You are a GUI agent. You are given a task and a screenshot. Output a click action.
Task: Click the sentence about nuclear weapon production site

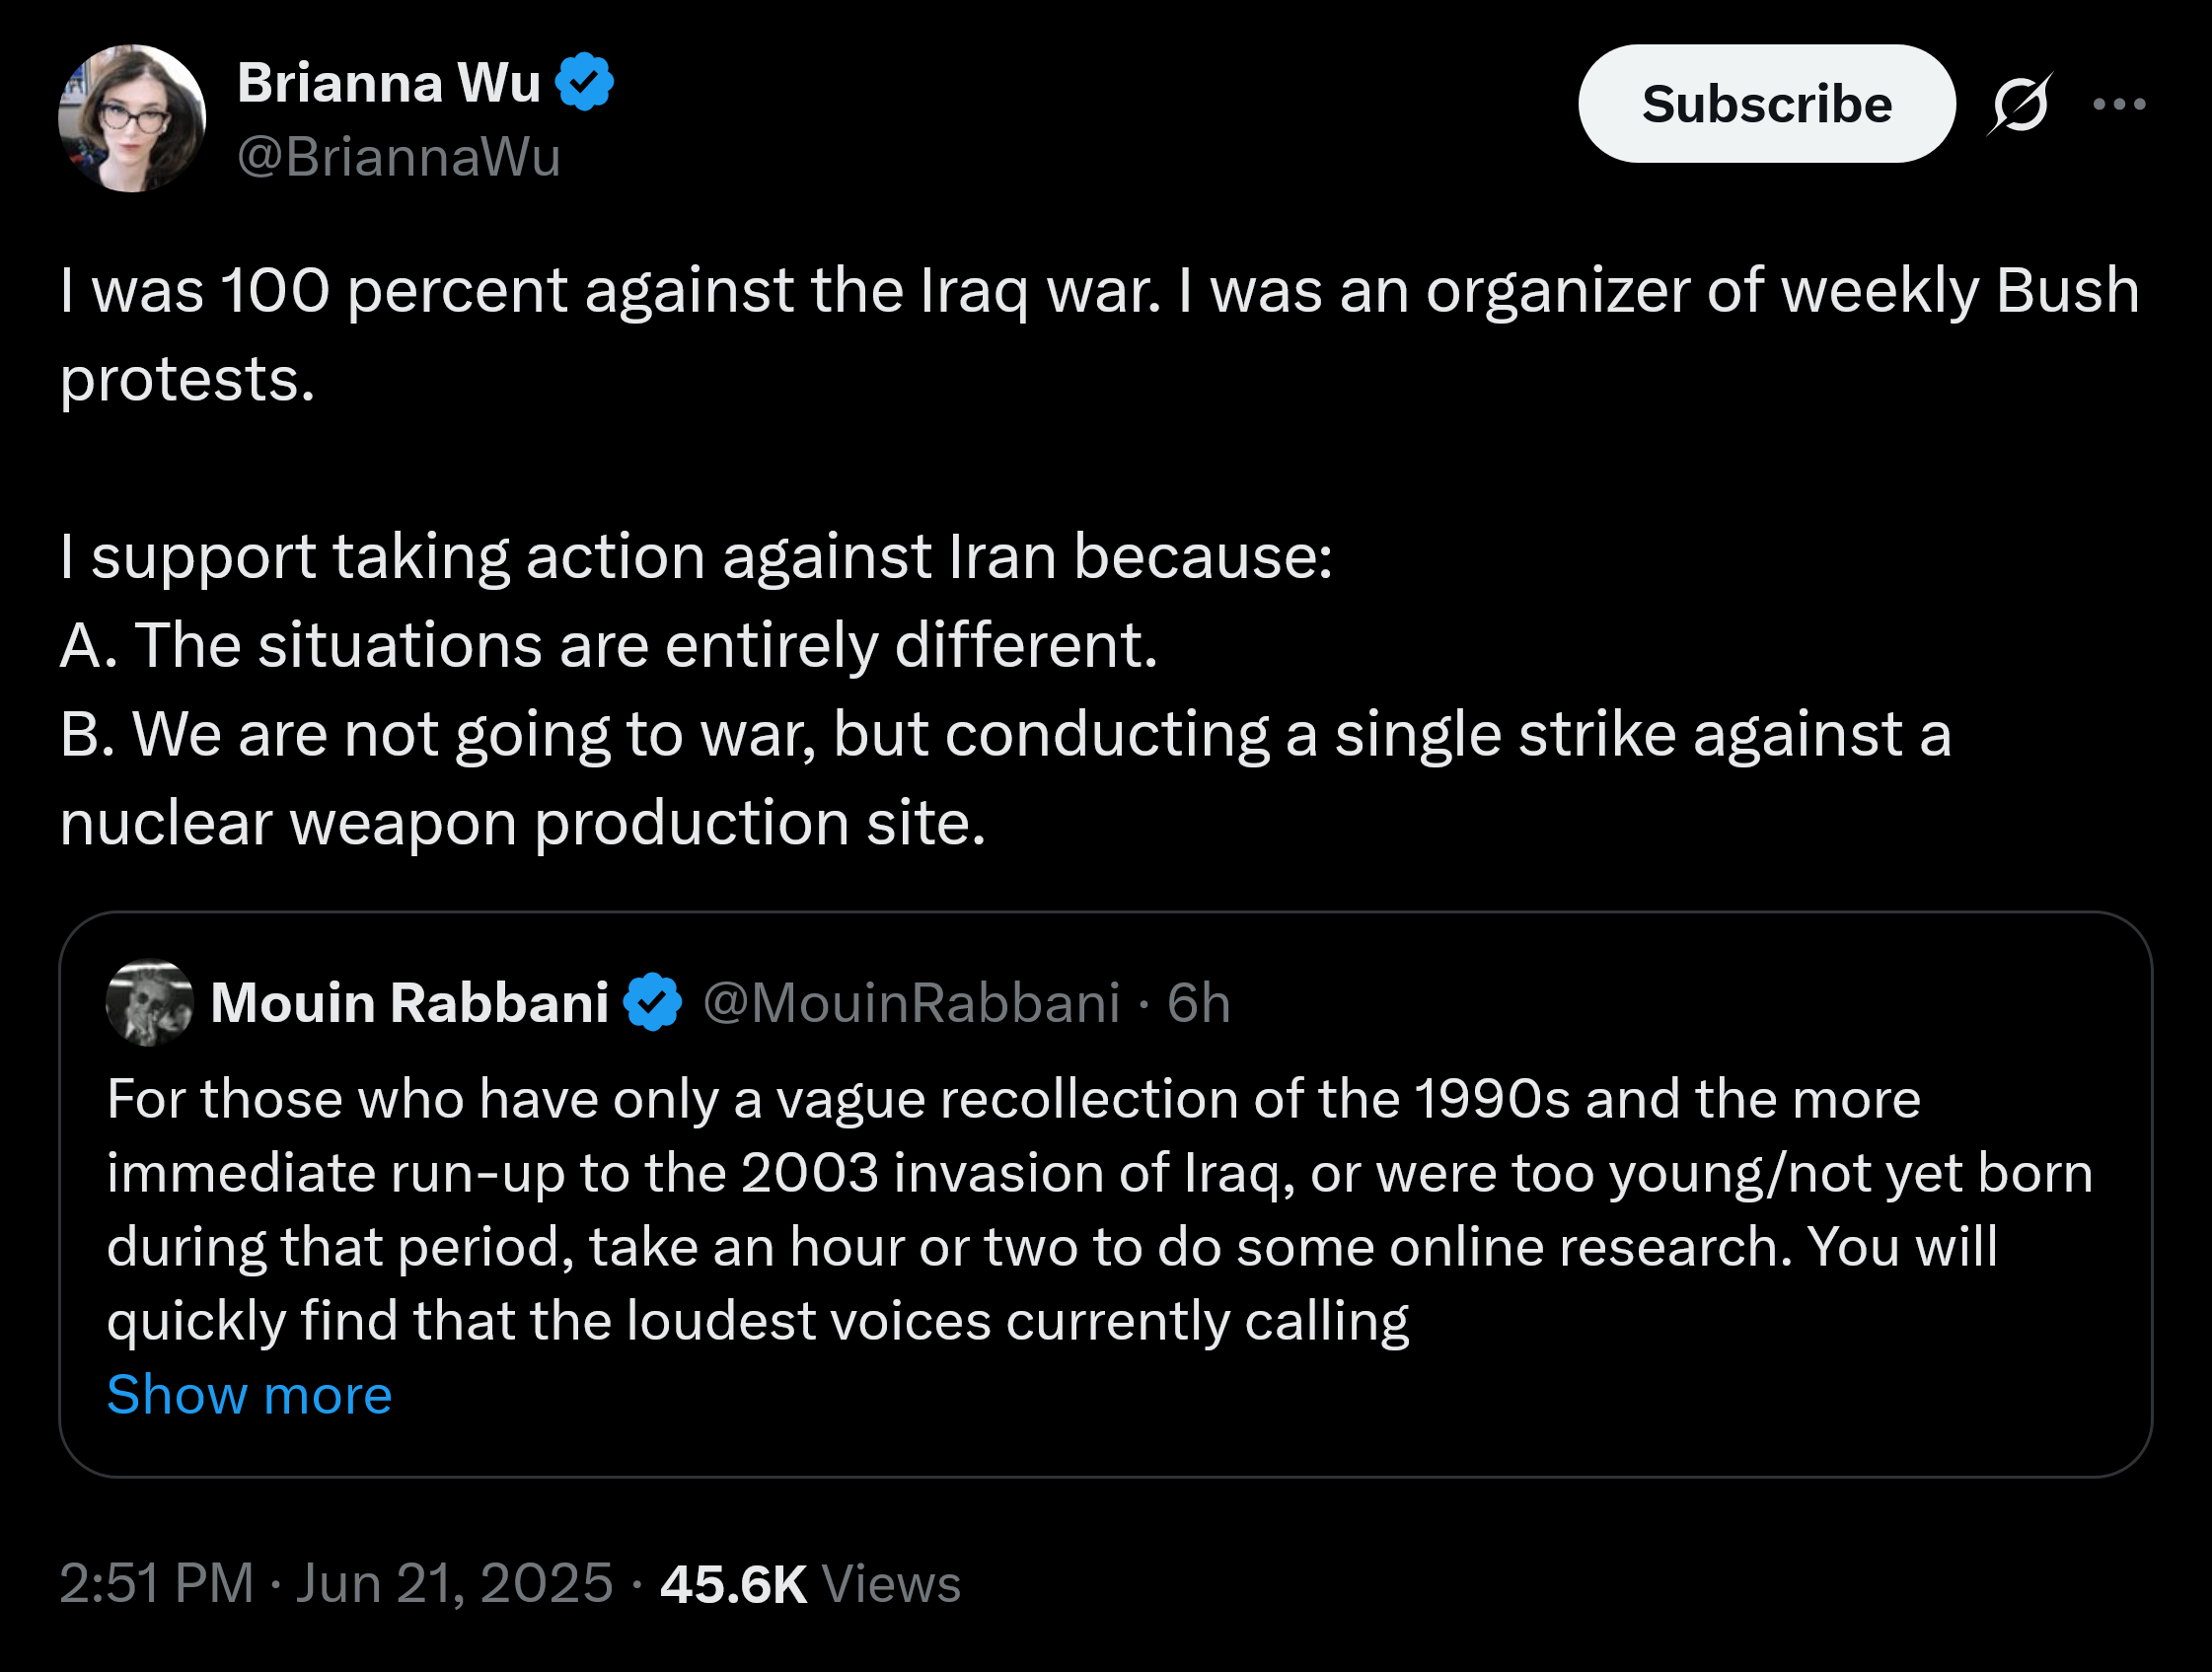point(1005,778)
